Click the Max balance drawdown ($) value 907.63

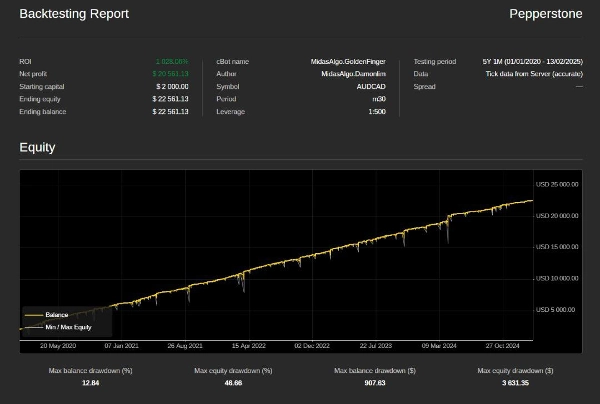tap(376, 383)
